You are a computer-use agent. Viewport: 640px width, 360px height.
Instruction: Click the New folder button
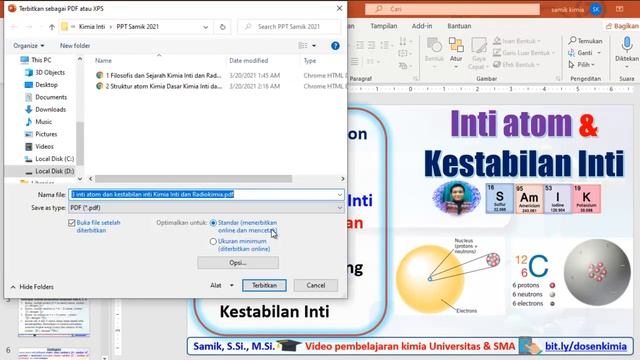75,46
